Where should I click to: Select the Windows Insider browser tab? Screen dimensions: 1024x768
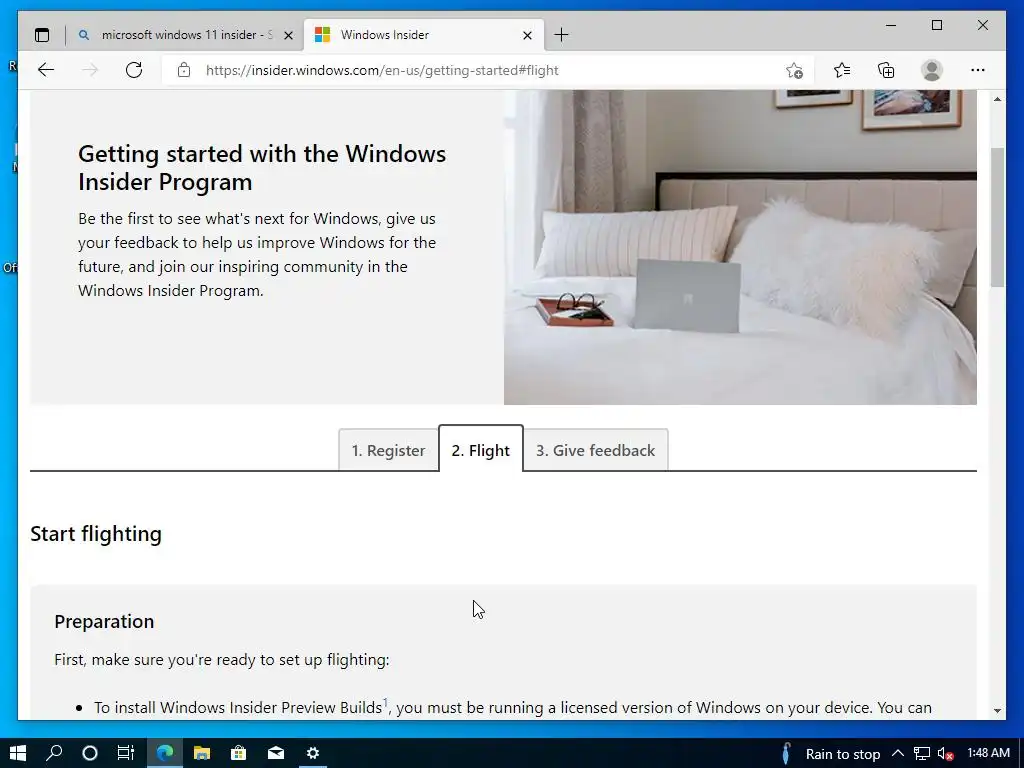point(424,35)
